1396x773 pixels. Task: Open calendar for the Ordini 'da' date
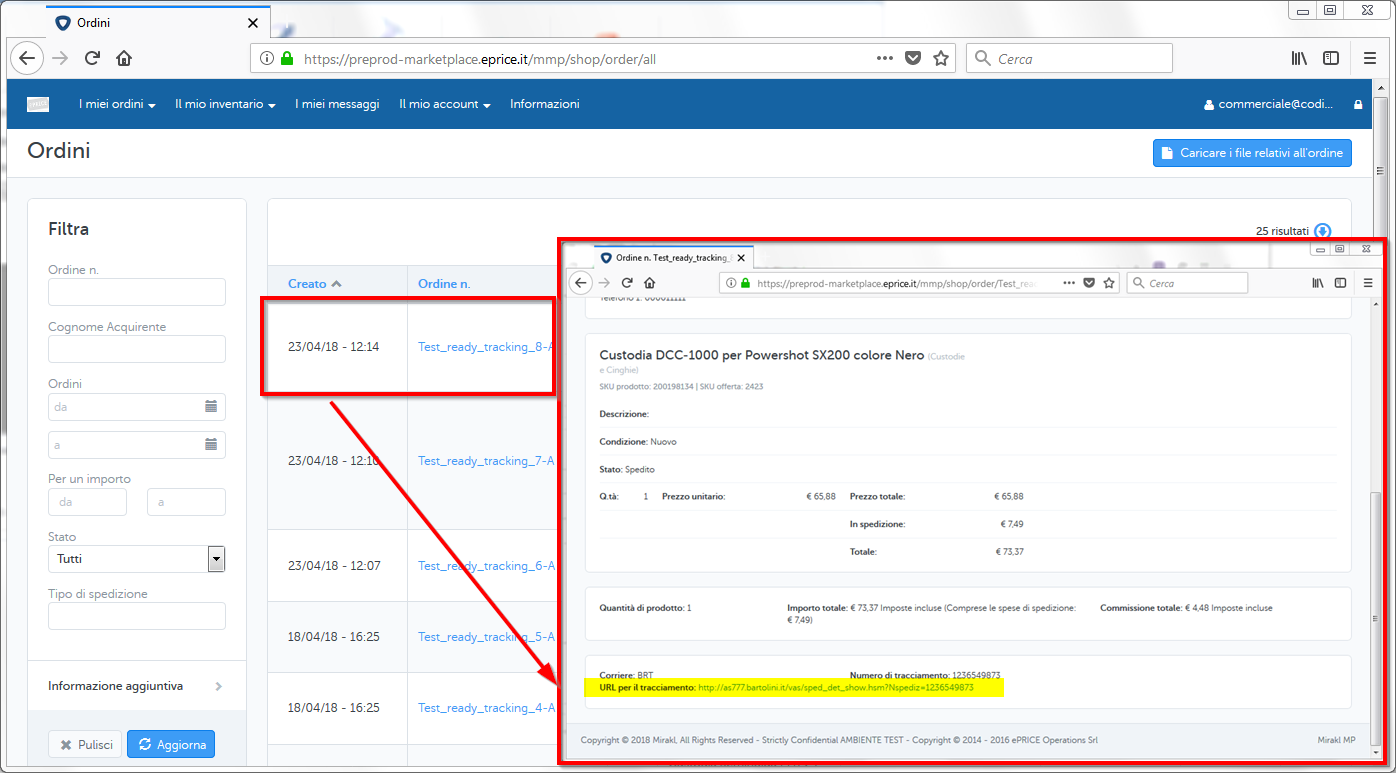tap(211, 406)
